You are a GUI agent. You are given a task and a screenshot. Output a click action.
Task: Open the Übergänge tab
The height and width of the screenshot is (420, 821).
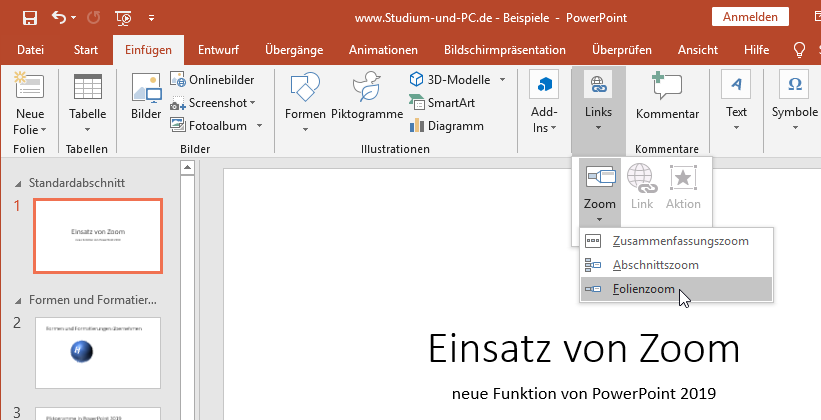click(x=294, y=50)
